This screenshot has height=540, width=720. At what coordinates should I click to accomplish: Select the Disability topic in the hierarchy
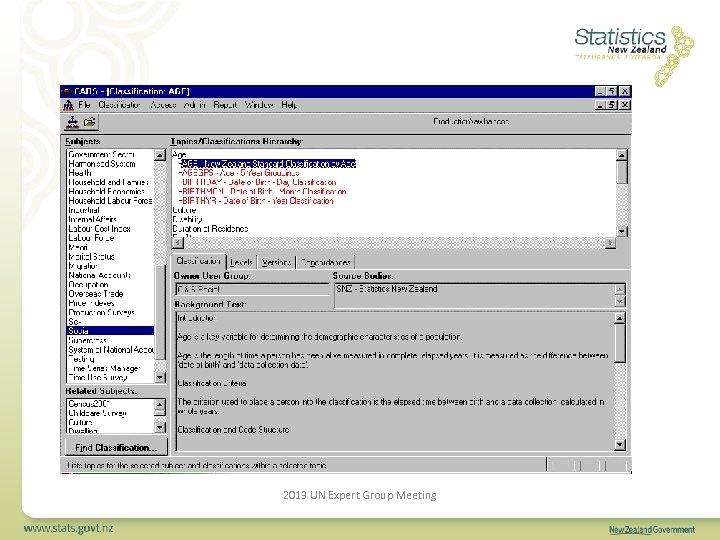click(187, 219)
